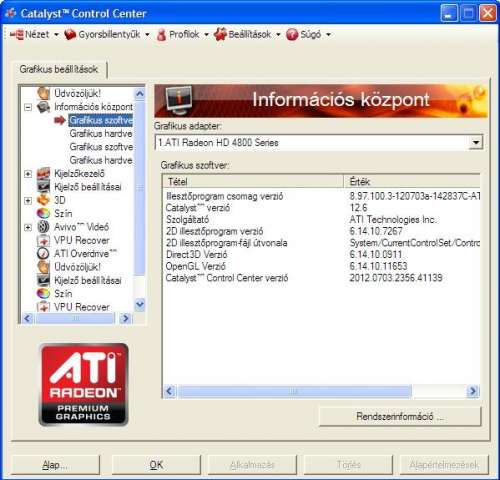Click the 3D tree icon
This screenshot has width=500, height=480.
pos(43,200)
